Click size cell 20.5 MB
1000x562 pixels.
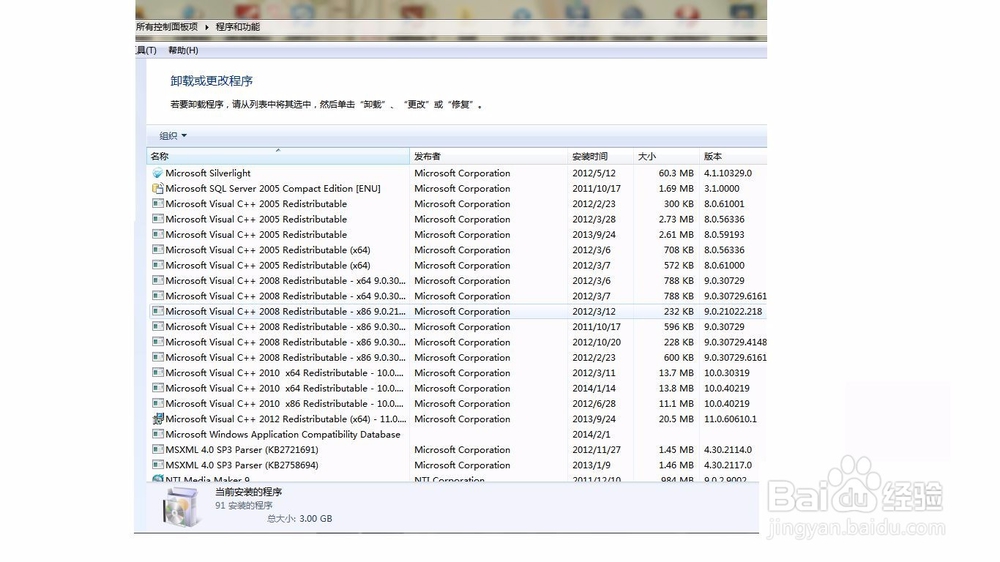[676, 419]
